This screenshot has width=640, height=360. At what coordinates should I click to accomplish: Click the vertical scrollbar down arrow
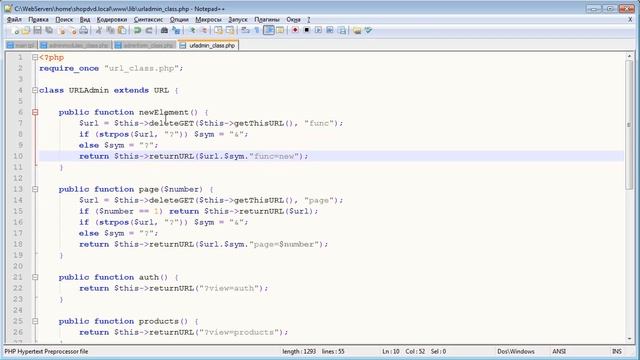click(x=629, y=339)
